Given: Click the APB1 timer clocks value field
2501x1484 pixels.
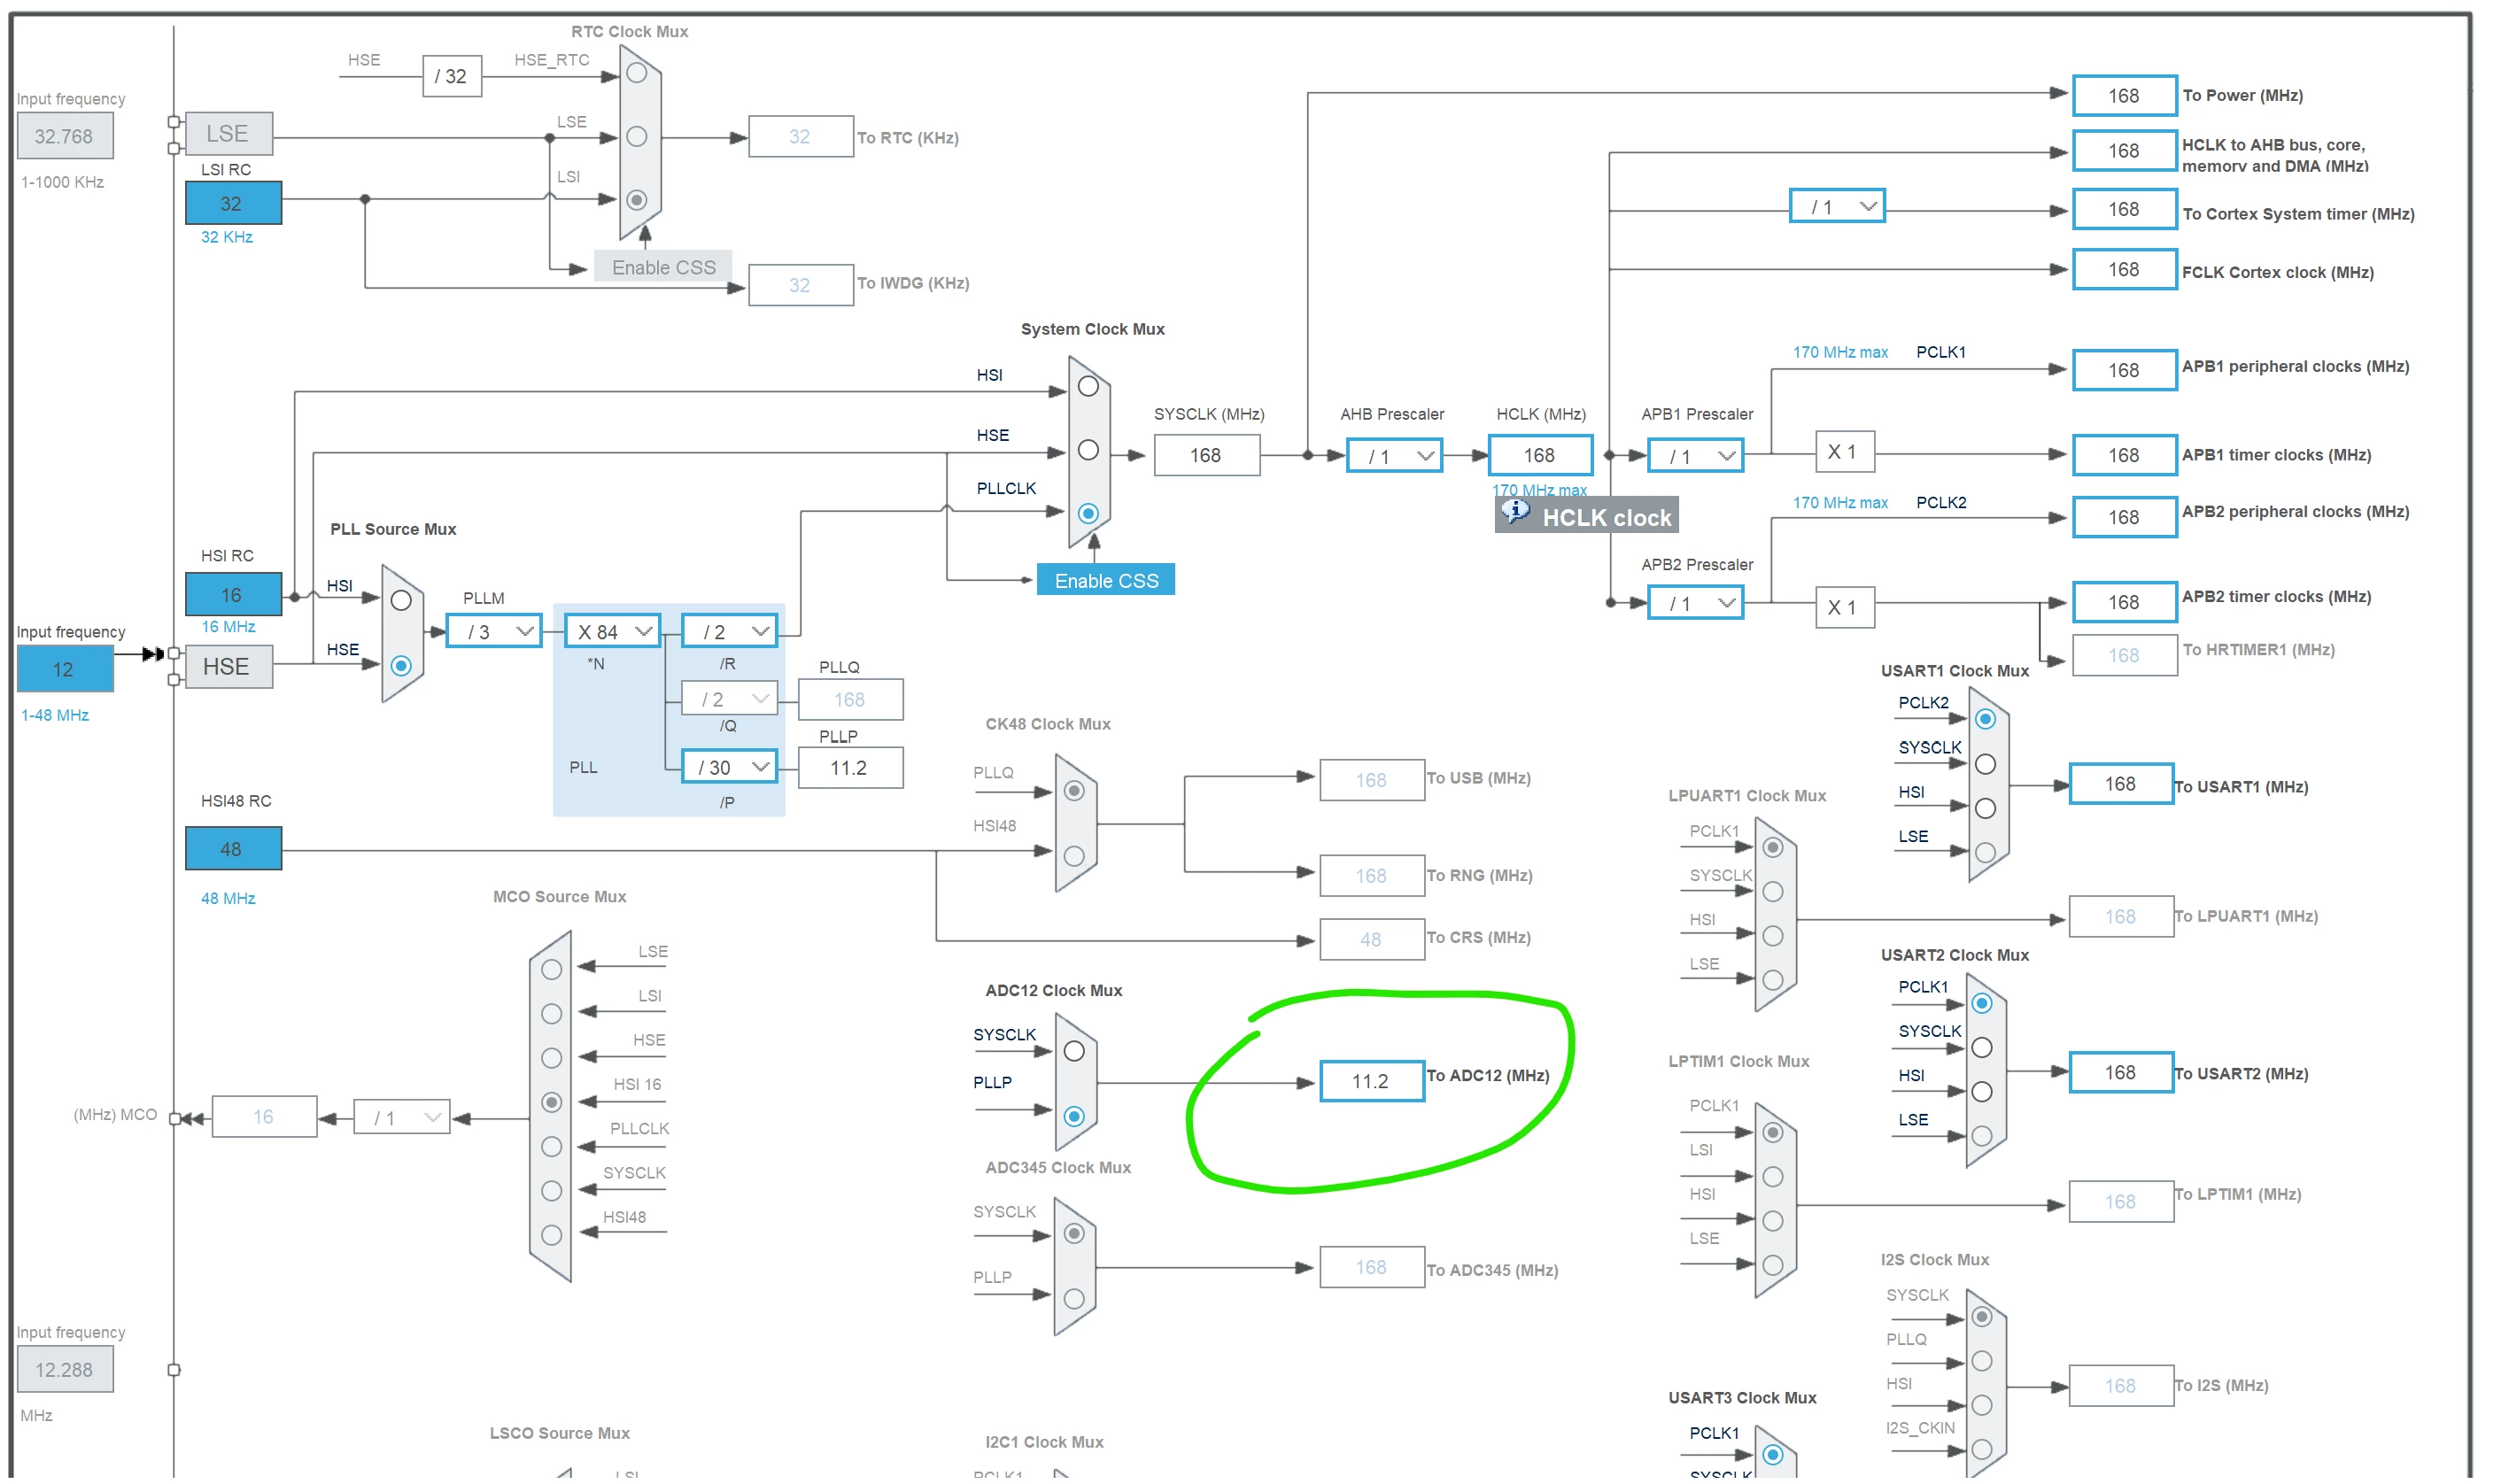Looking at the screenshot, I should click(2125, 456).
